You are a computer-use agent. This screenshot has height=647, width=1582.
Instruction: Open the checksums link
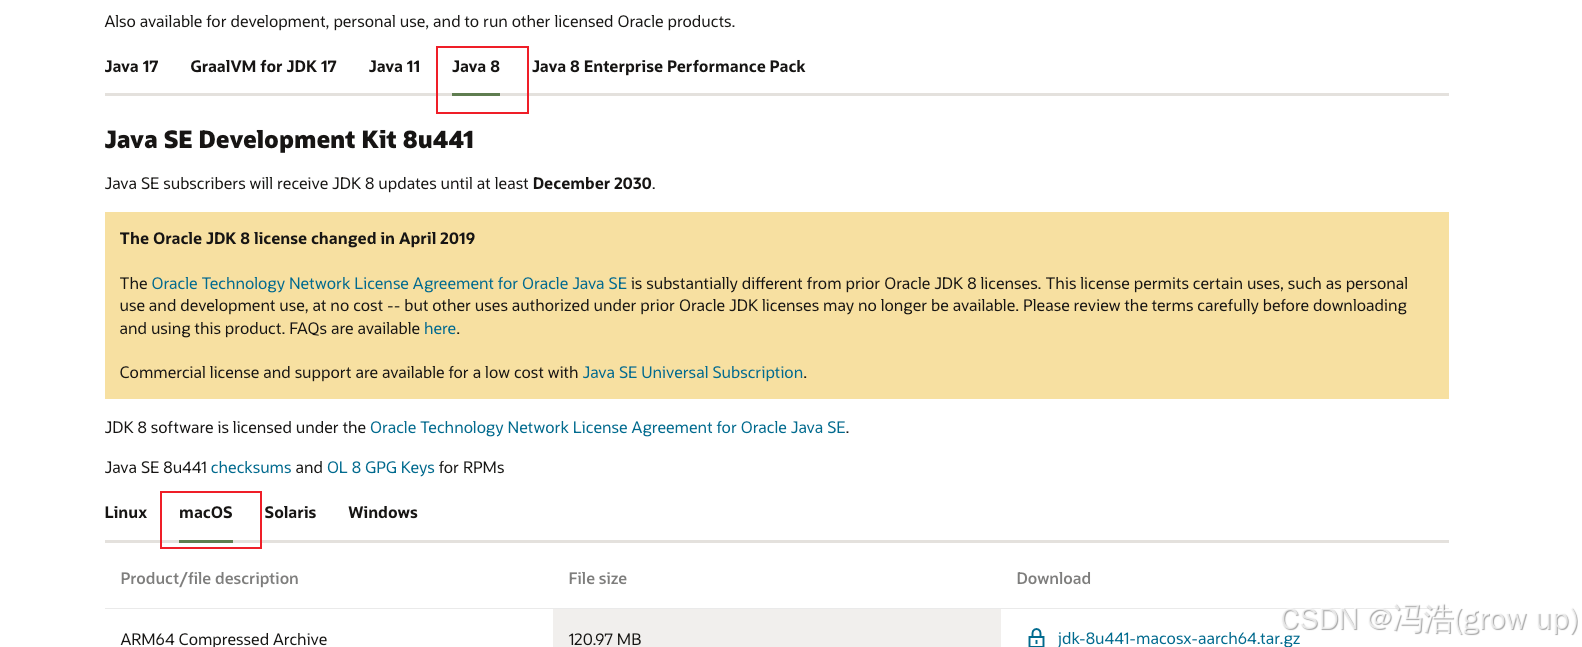251,468
